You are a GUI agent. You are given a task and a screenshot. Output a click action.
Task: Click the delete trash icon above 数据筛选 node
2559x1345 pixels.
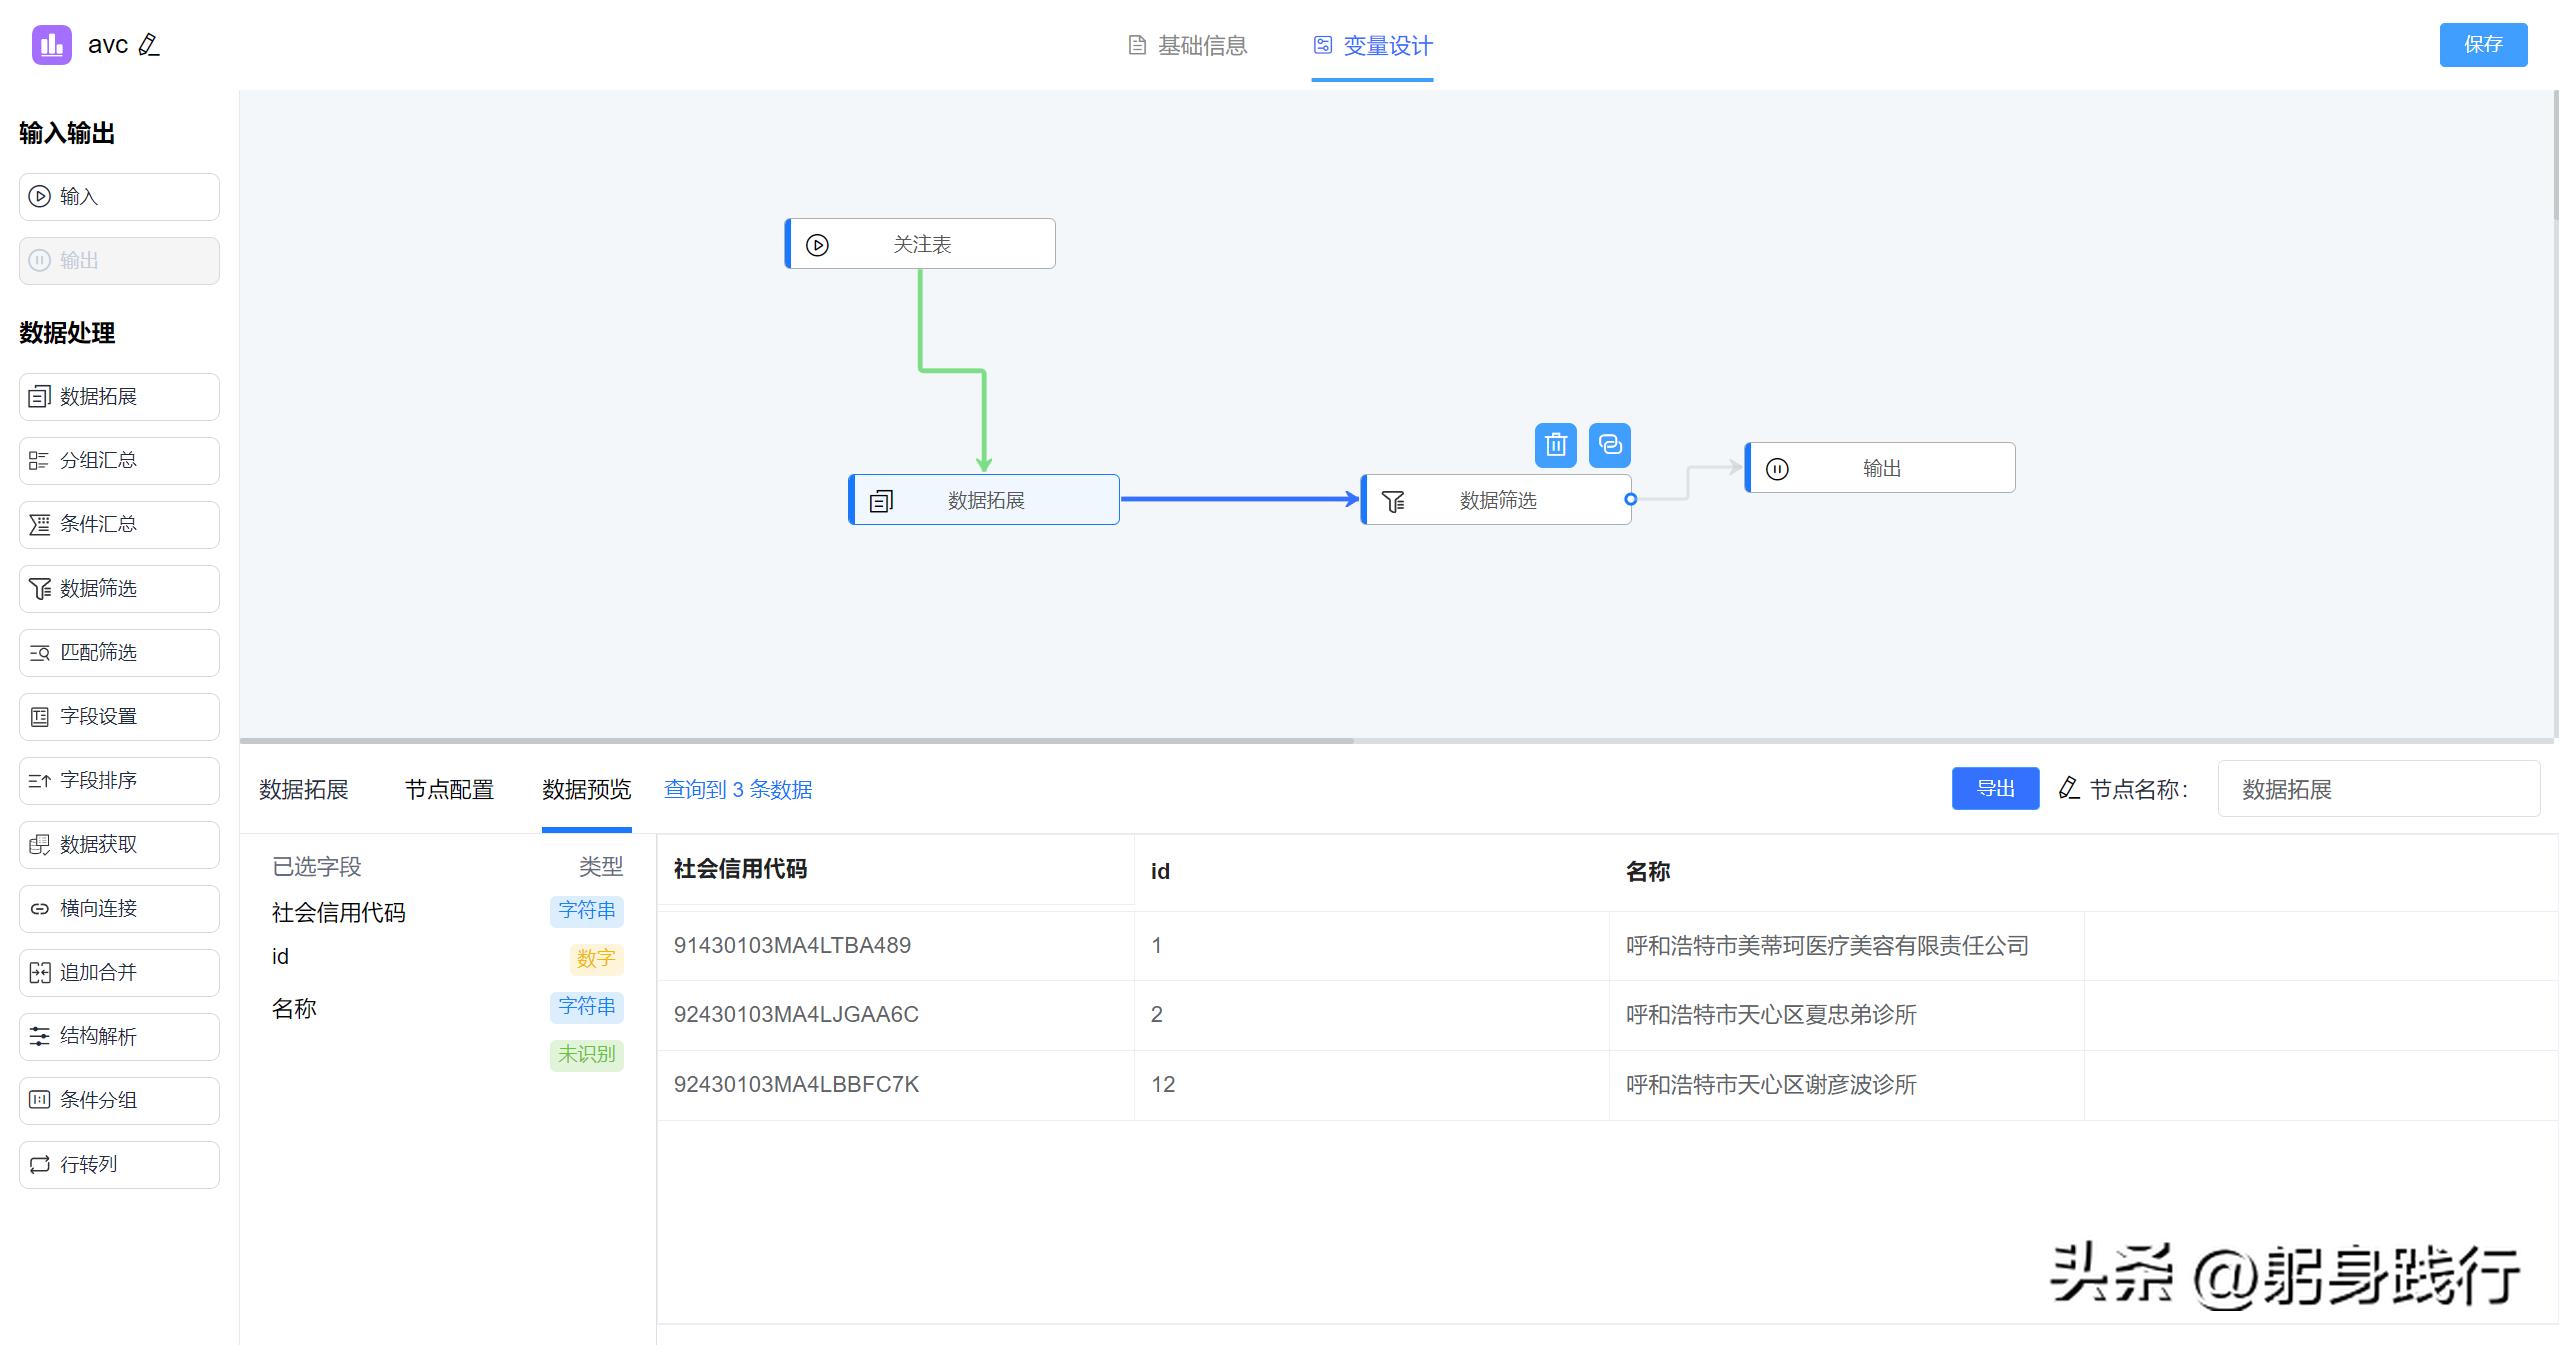[x=1555, y=445]
